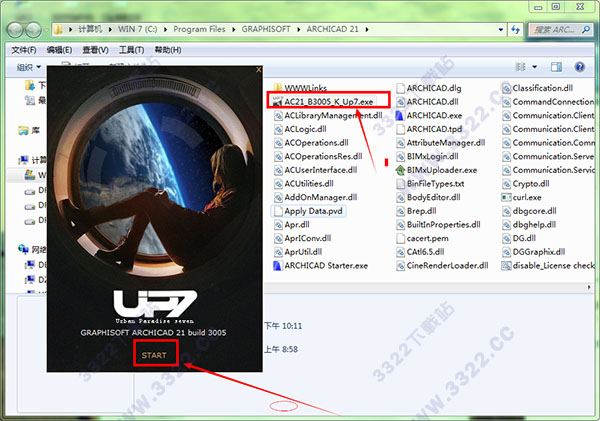The width and height of the screenshot is (600, 421).
Task: Select the ARCHICAD.dll file
Action: point(427,102)
